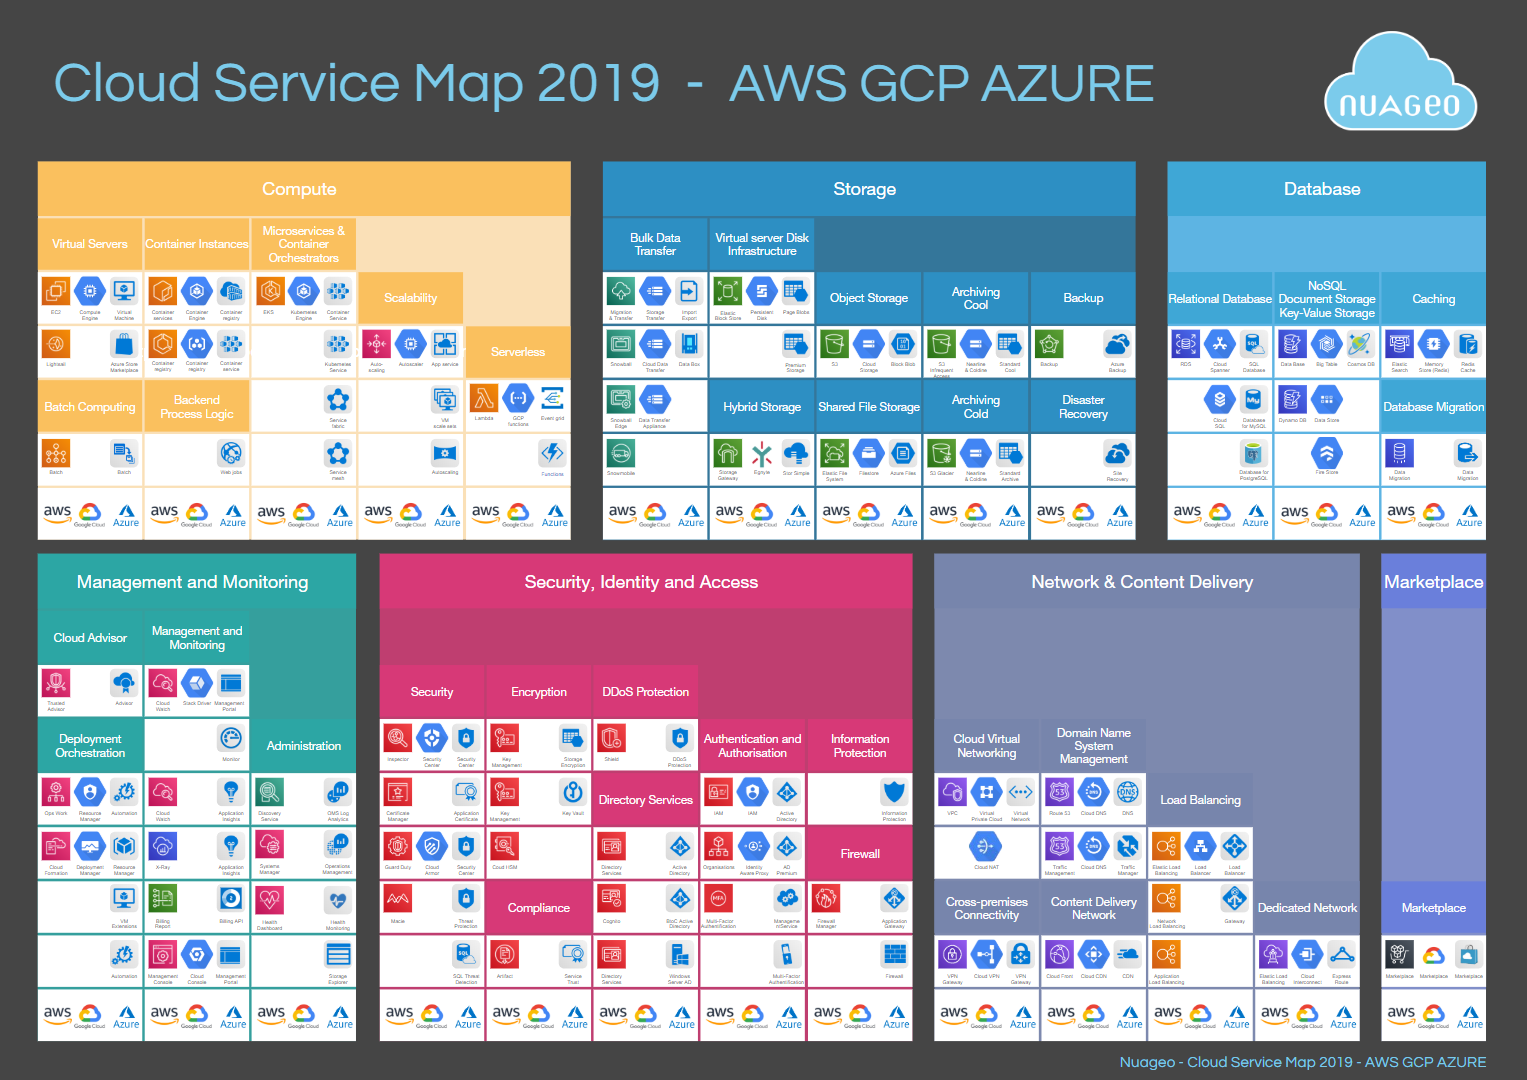Select the Compute section header

click(x=304, y=189)
